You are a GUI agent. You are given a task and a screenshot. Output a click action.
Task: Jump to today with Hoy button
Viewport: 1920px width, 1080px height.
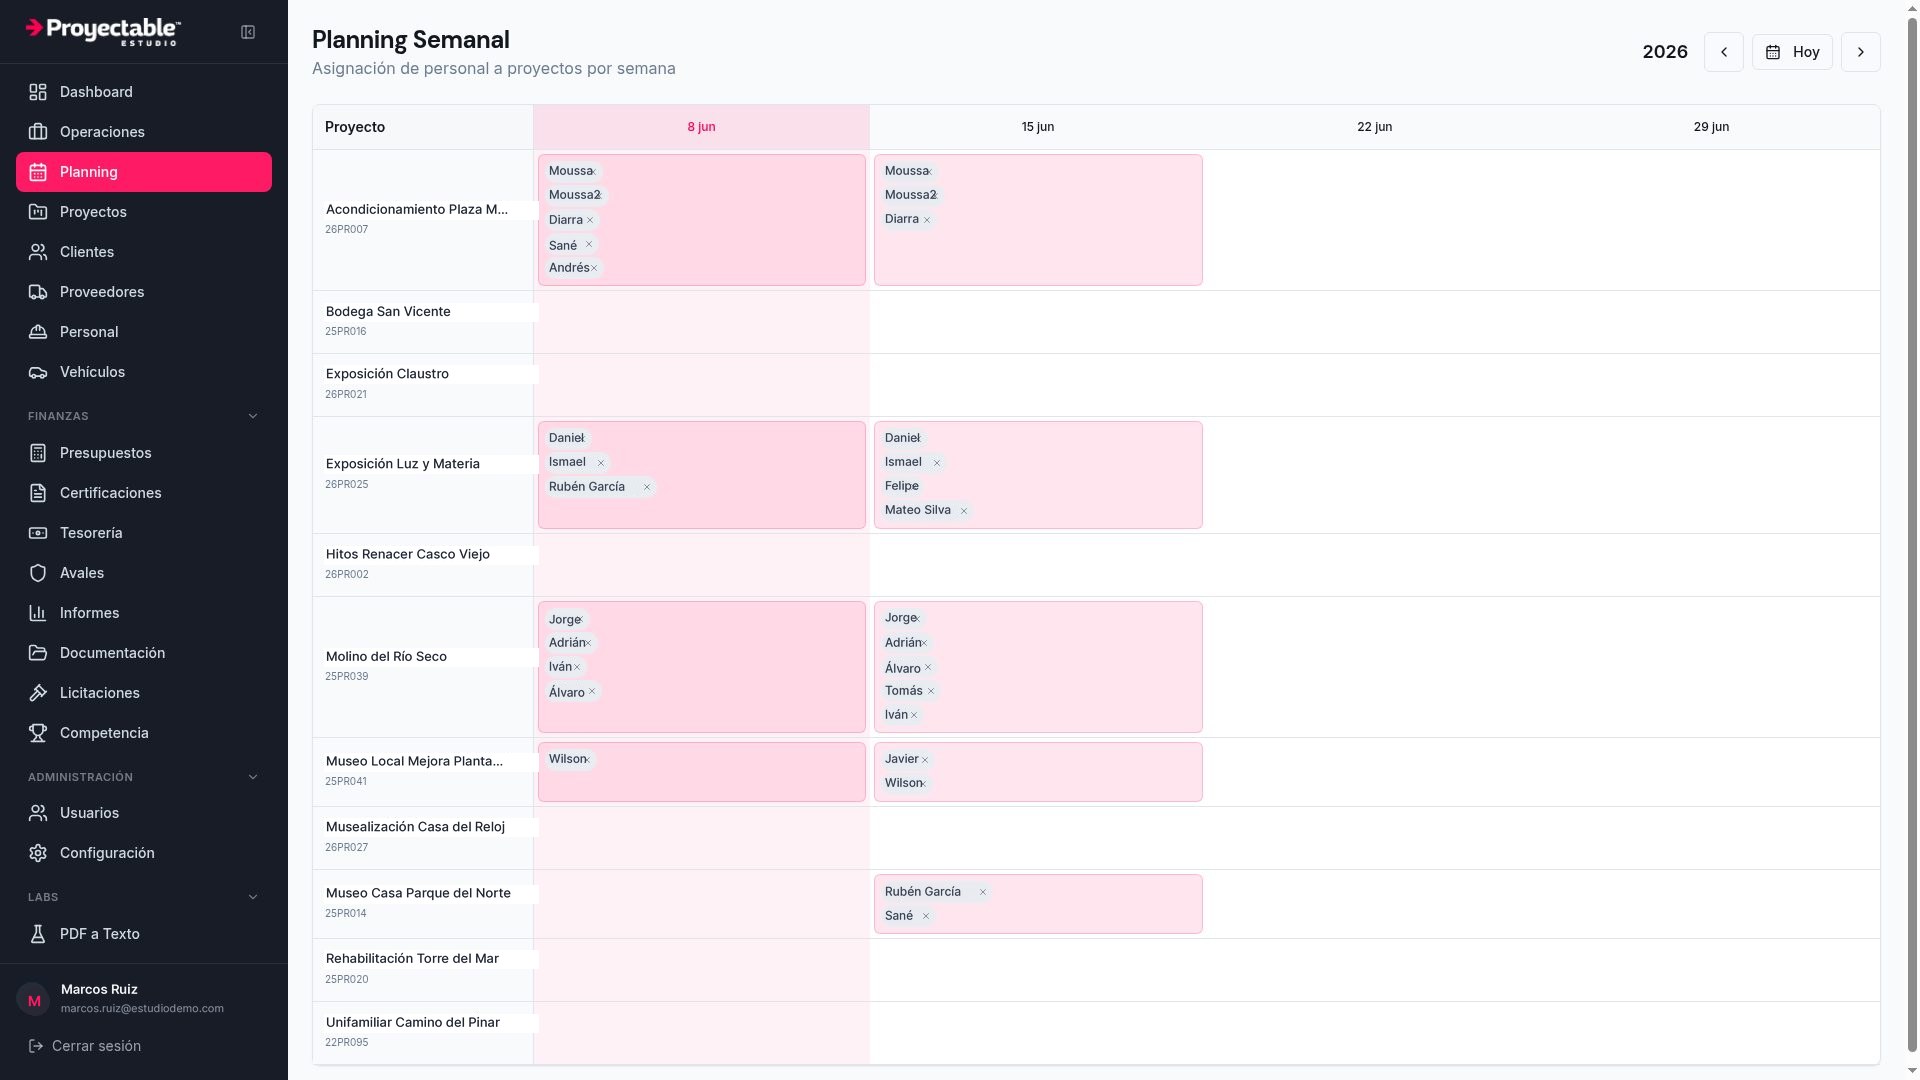point(1792,52)
